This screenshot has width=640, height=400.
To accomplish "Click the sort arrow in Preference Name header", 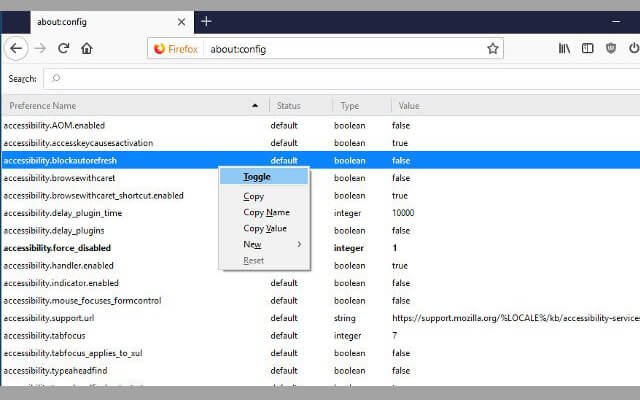I will pos(255,106).
